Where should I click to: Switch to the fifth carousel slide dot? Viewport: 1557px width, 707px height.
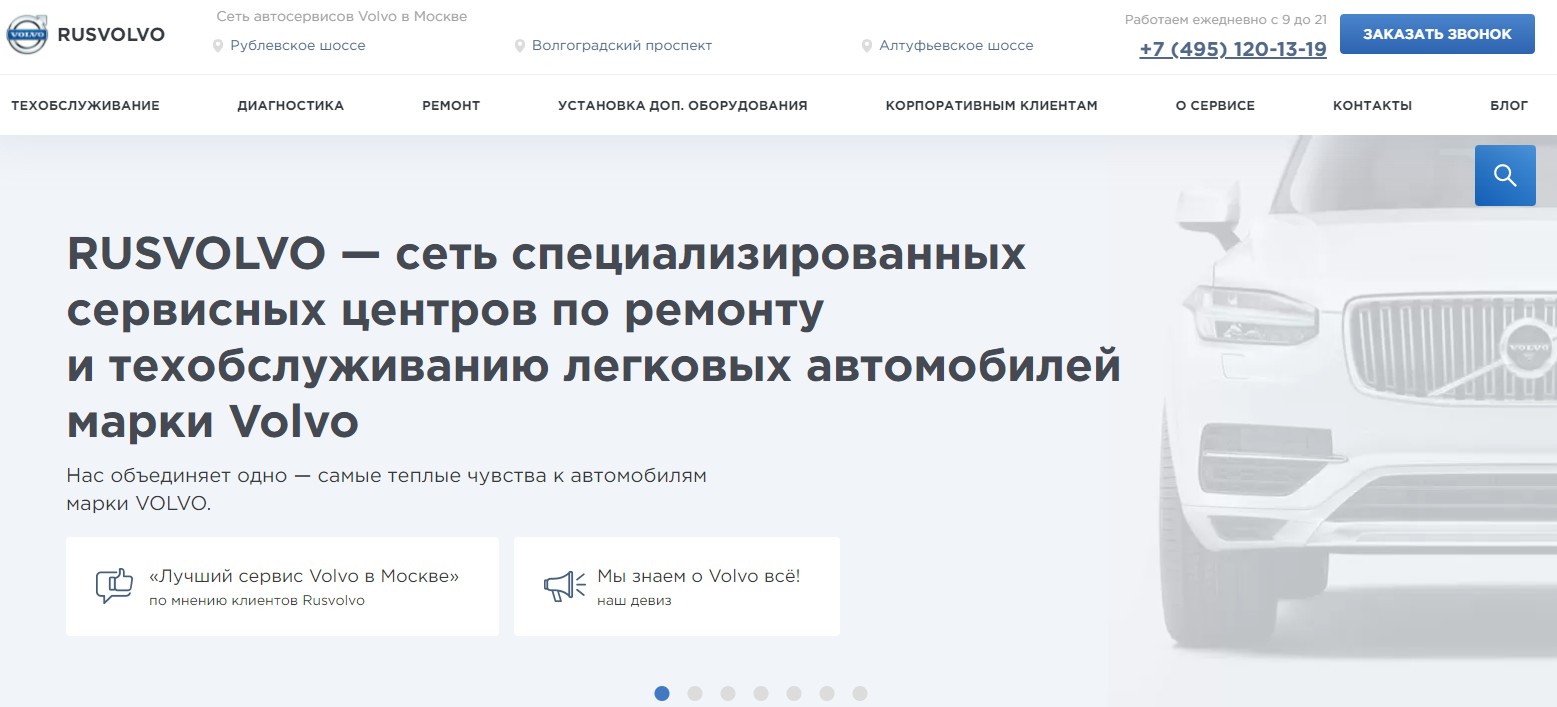[x=794, y=693]
